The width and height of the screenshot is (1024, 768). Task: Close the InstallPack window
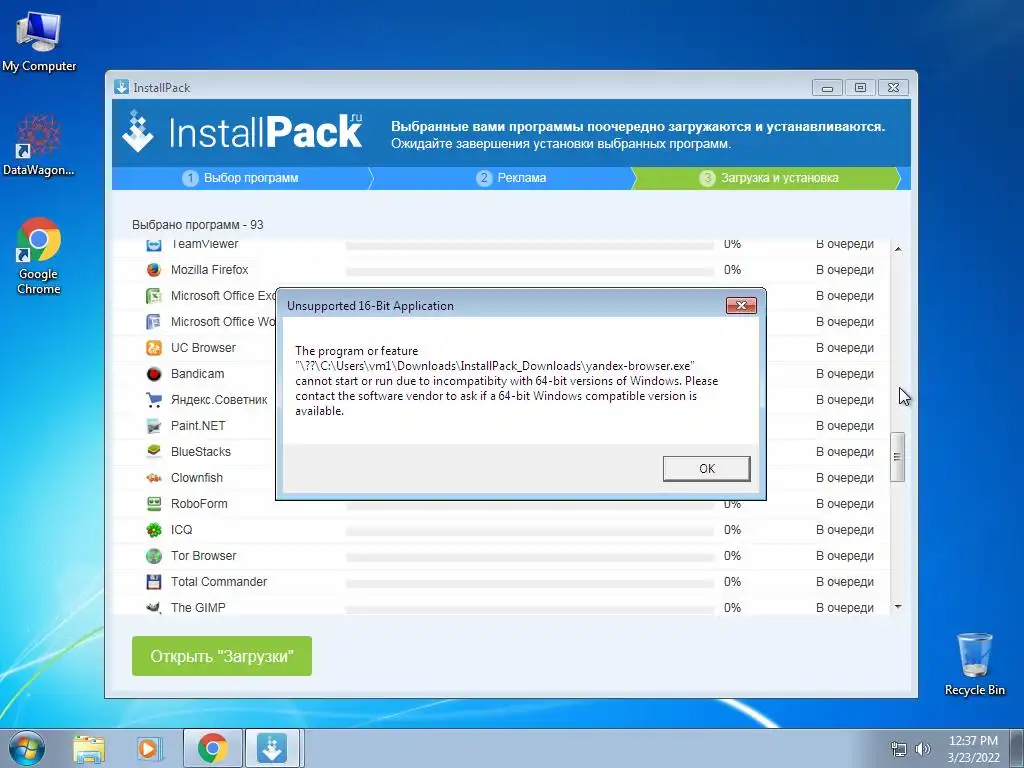pyautogui.click(x=893, y=88)
